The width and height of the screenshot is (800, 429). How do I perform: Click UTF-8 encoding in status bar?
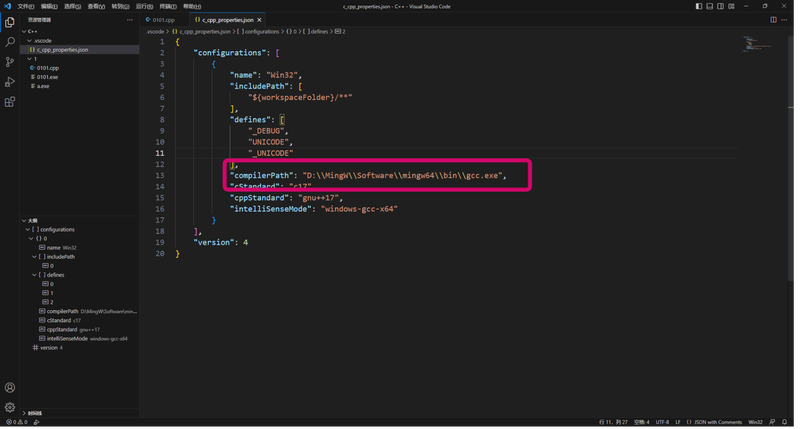(662, 422)
